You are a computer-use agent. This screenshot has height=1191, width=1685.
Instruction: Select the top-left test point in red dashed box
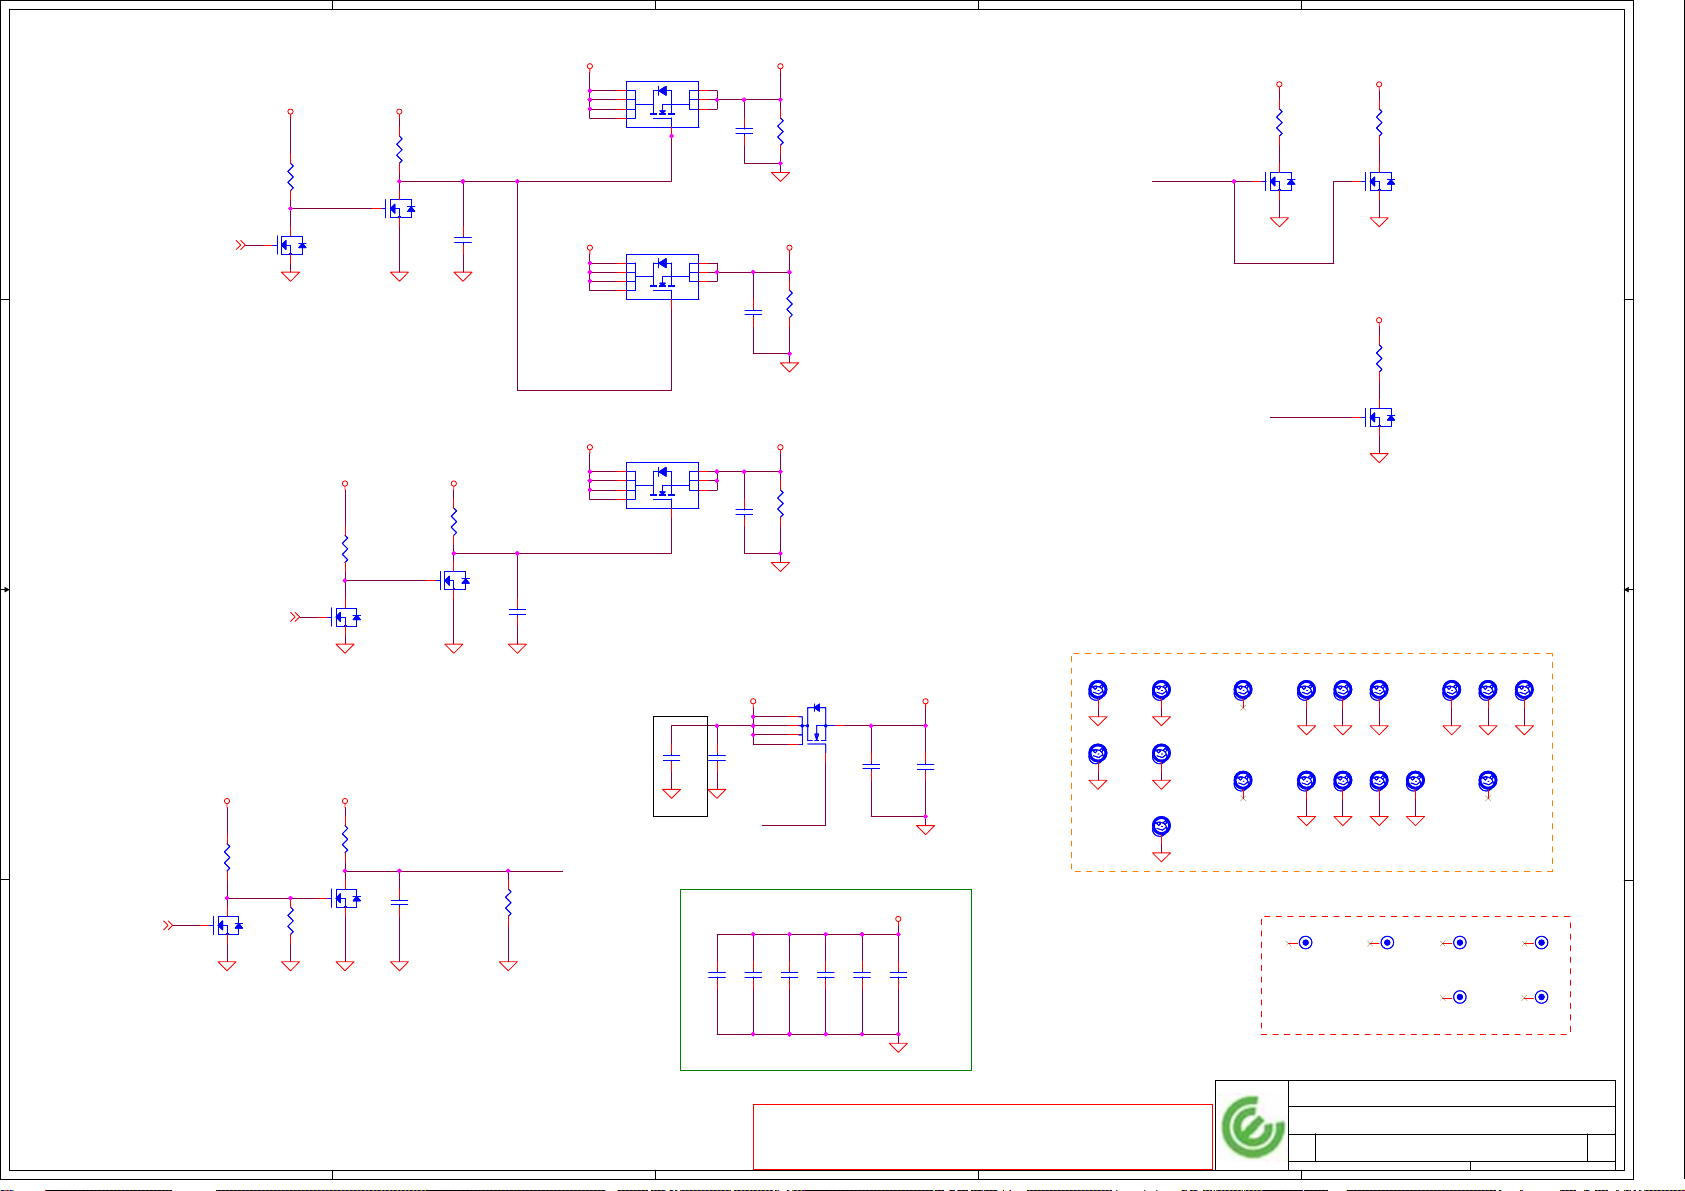click(x=1305, y=942)
